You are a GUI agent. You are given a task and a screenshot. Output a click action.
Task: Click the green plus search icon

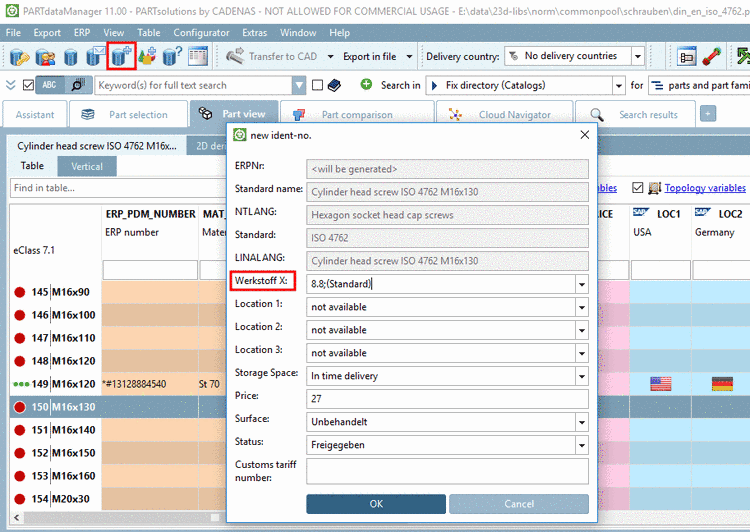[x=366, y=85]
